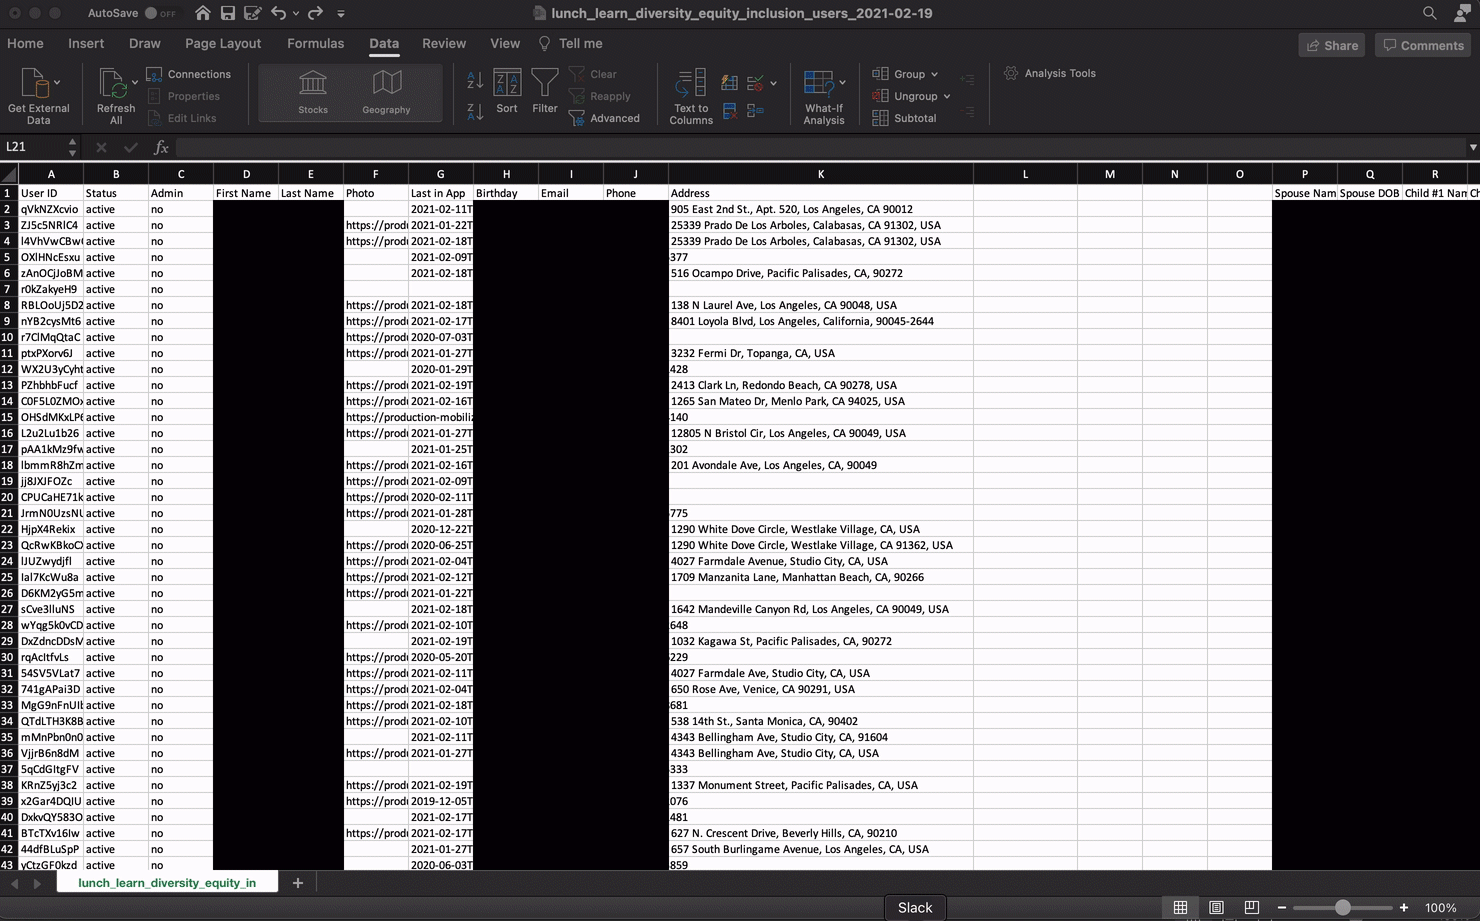Click the Share button
The width and height of the screenshot is (1480, 921).
pyautogui.click(x=1332, y=45)
